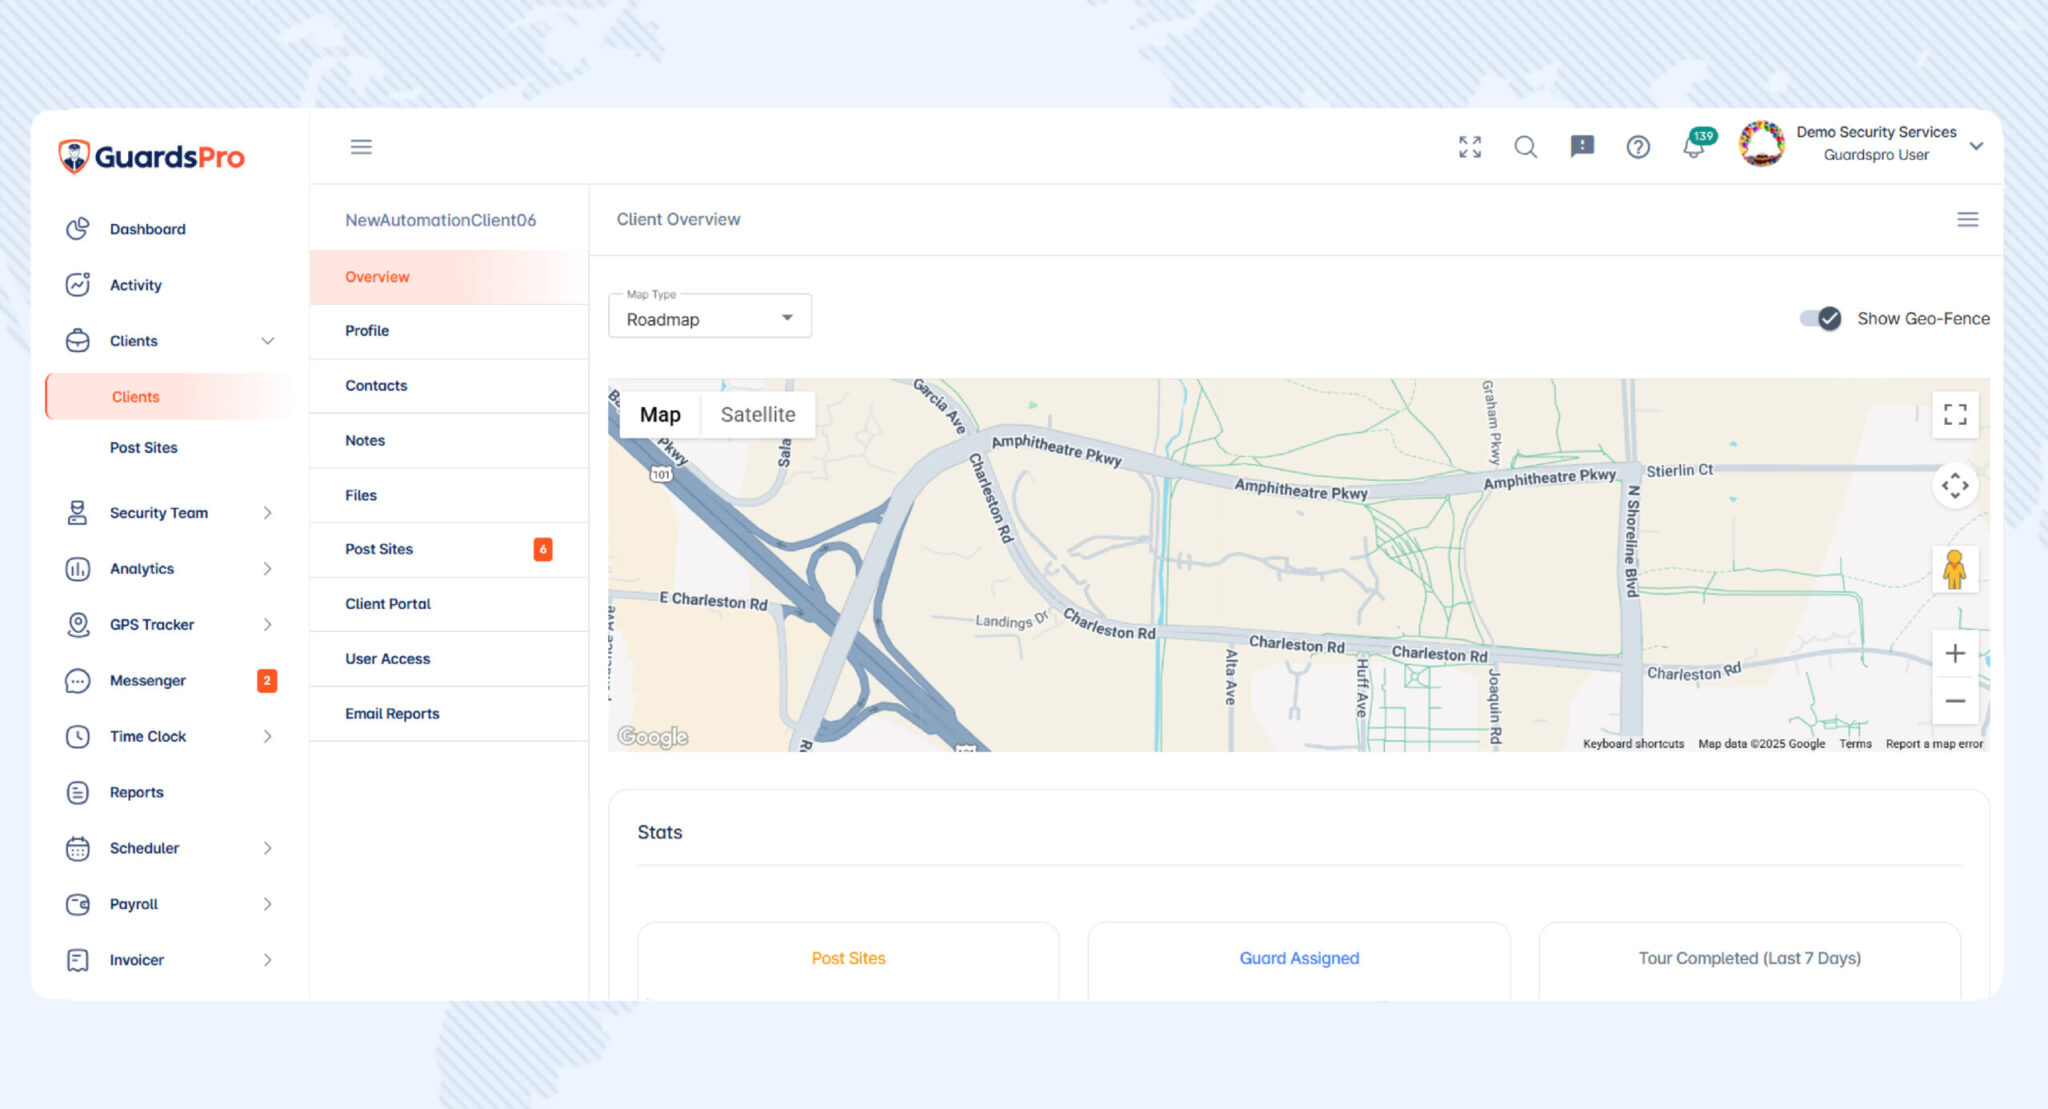
Task: Select the Map view button
Action: (x=660, y=415)
